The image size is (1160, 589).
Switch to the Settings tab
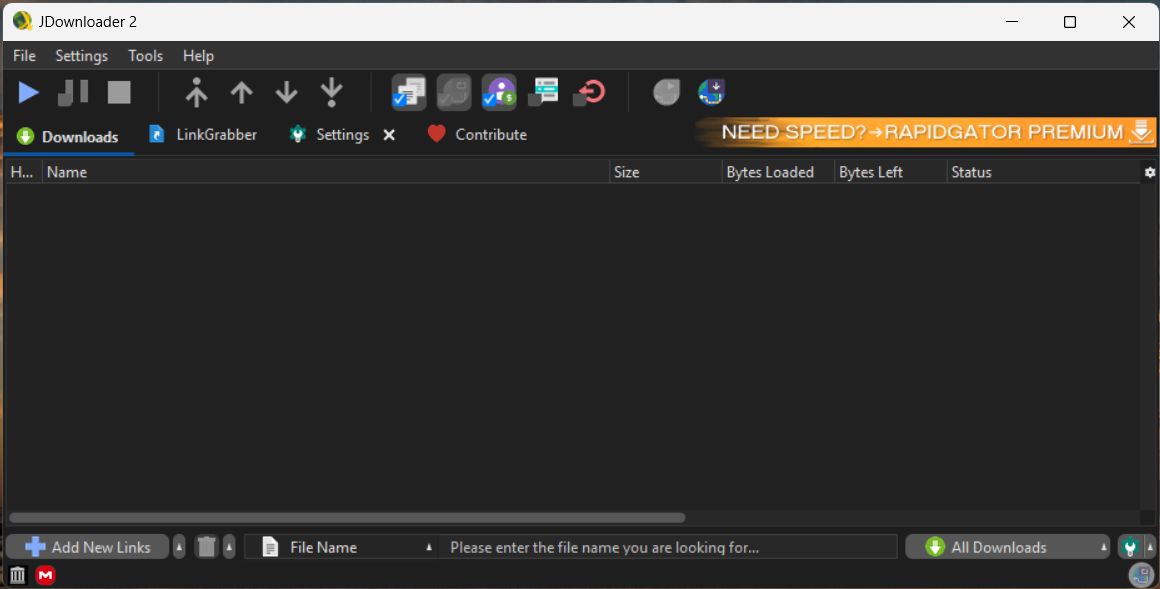[329, 135]
